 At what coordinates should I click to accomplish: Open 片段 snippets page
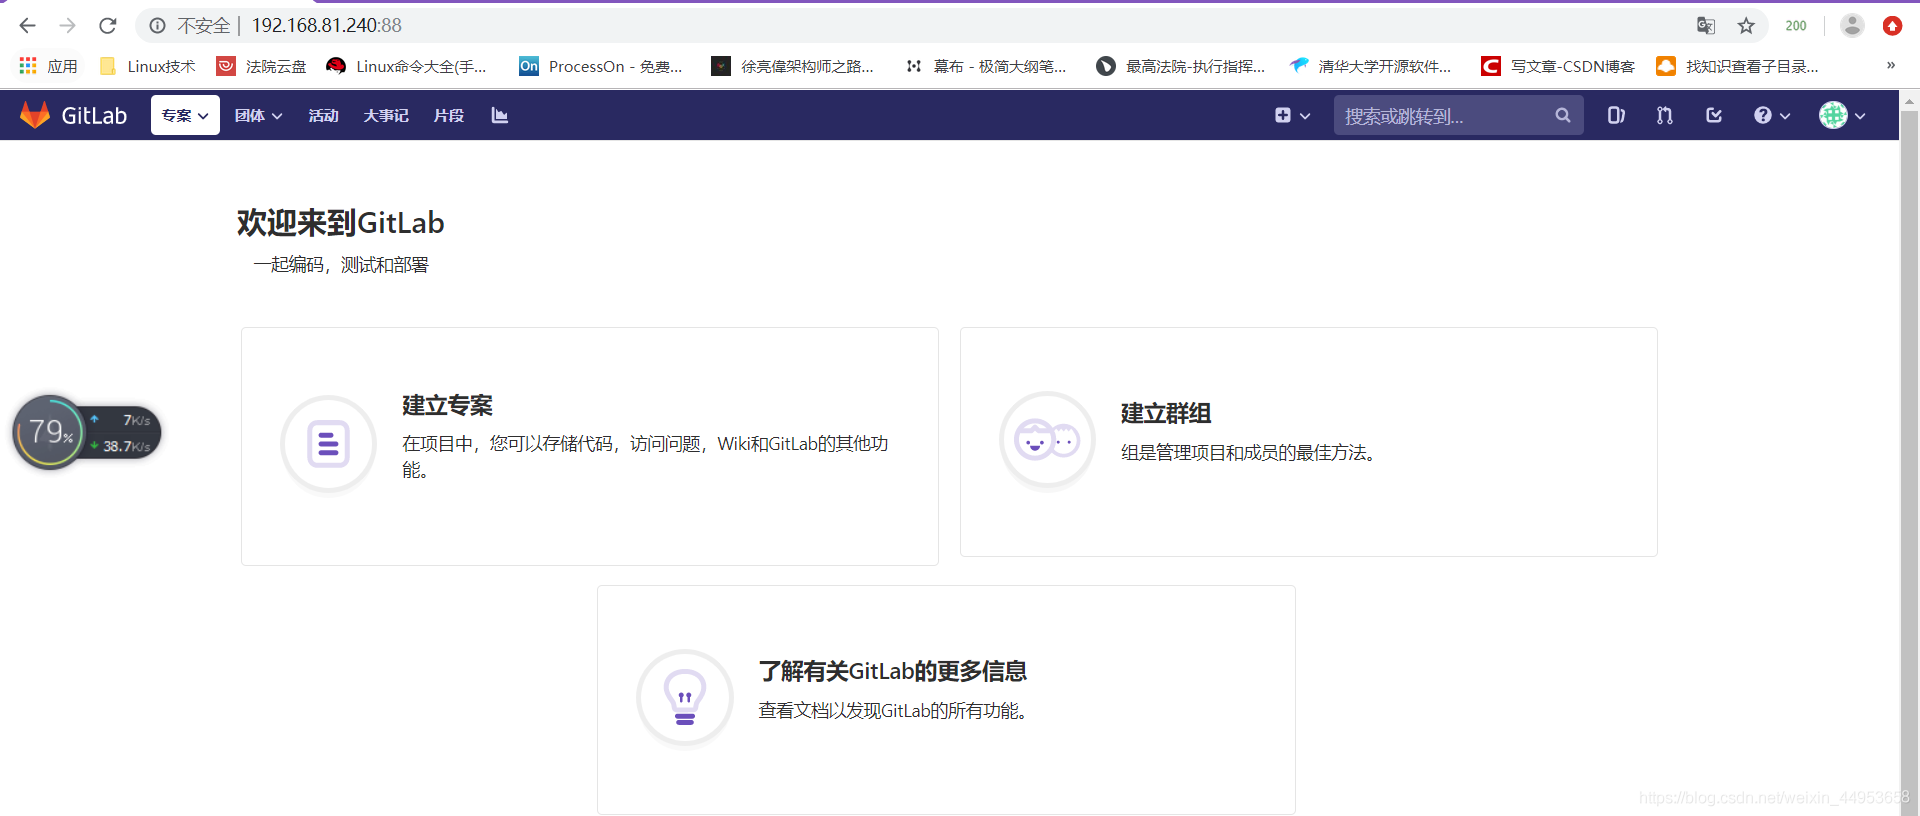[x=448, y=116]
